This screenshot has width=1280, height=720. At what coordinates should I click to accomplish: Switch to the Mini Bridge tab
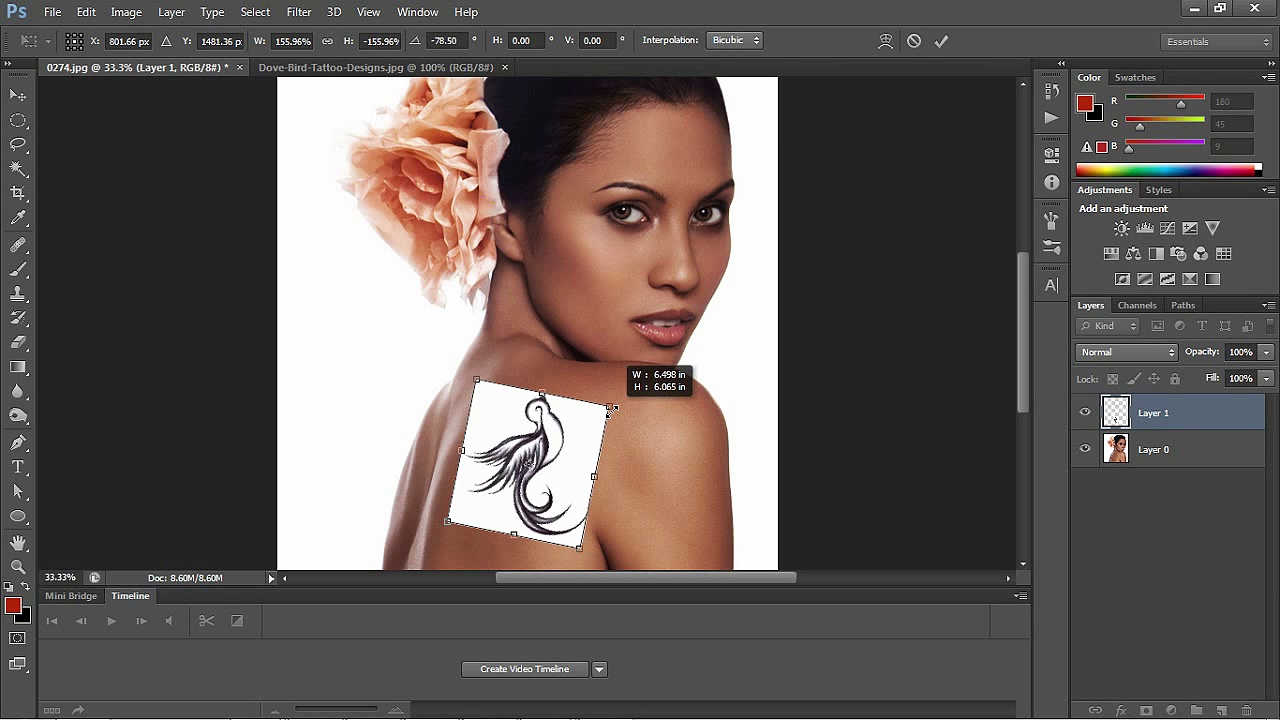71,596
